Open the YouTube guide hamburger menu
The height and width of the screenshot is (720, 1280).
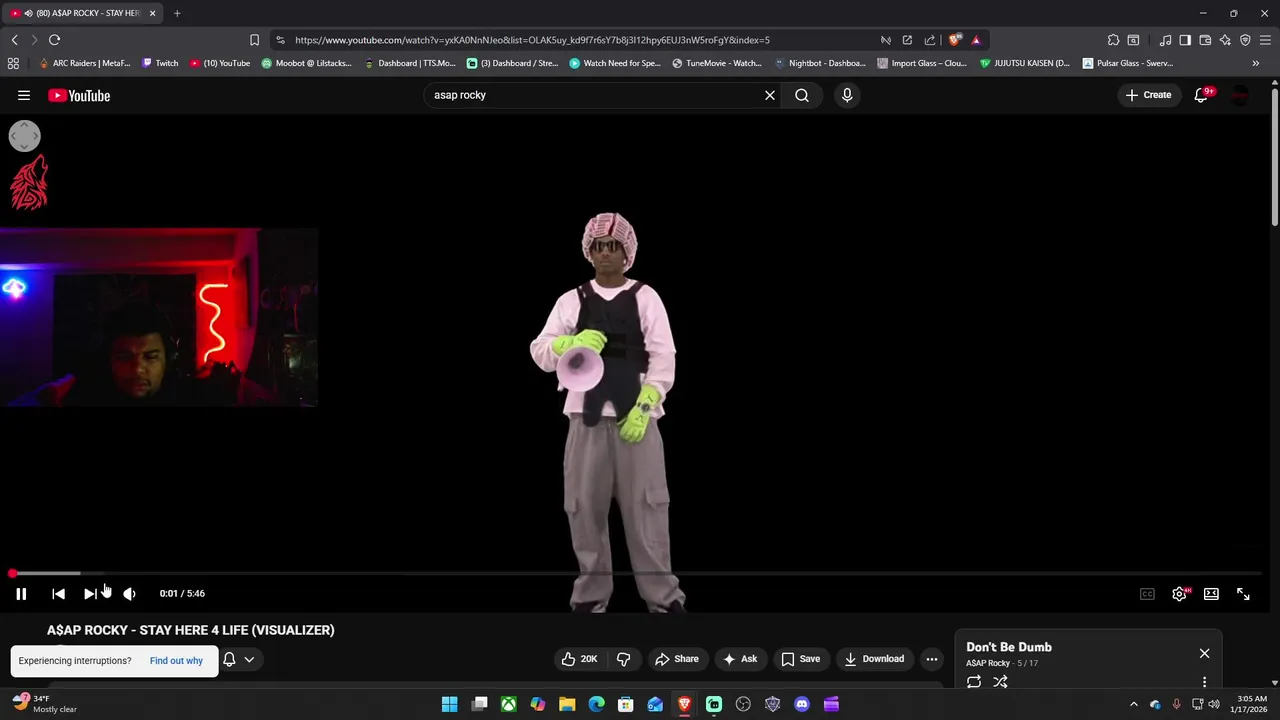tap(24, 95)
